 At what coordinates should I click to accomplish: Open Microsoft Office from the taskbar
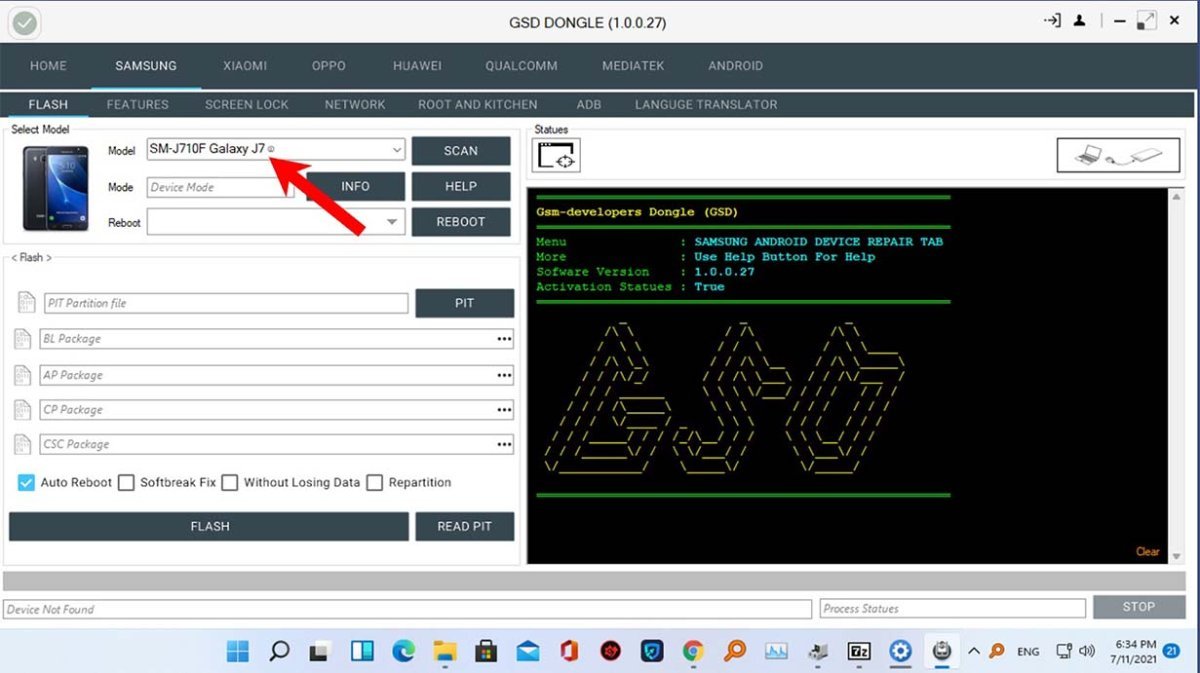click(x=570, y=651)
